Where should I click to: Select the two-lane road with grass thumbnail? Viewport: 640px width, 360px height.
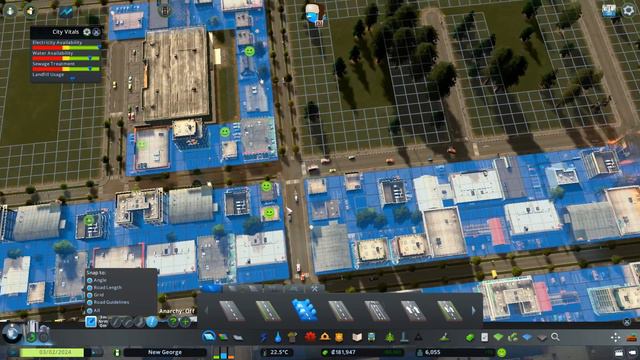click(x=268, y=311)
